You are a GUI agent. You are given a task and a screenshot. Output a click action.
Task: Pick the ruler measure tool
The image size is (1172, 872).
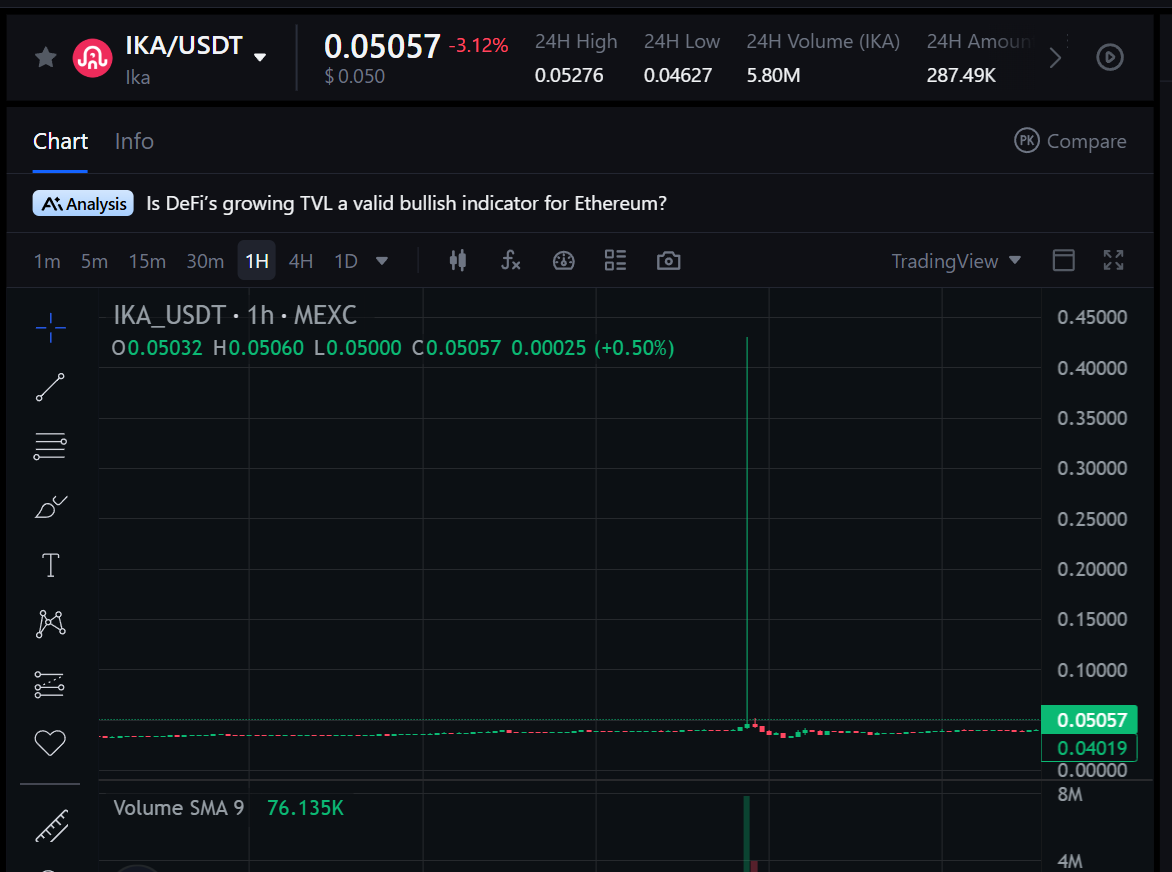(50, 826)
